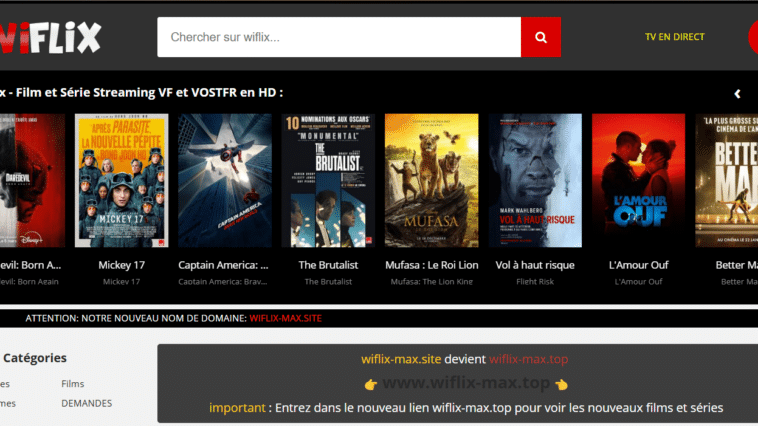Screen dimensions: 758x426
Task: Follow the red WIFLIX-MAX.SITE domain link
Action: 286,318
